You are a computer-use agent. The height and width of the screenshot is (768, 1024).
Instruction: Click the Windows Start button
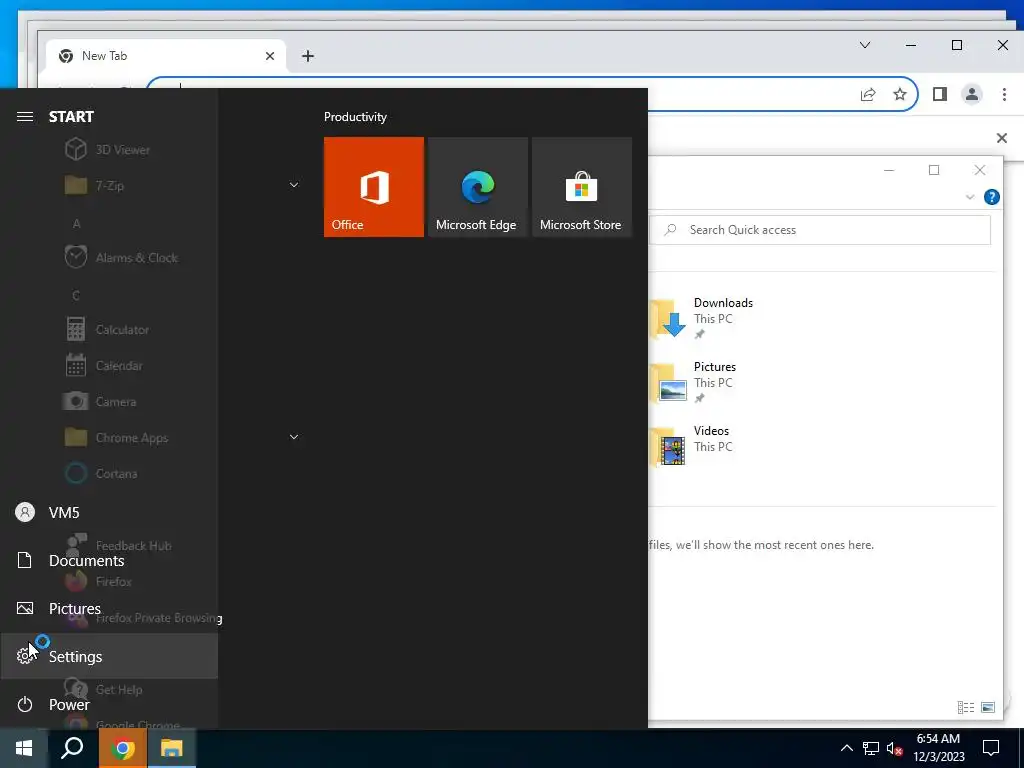(24, 748)
